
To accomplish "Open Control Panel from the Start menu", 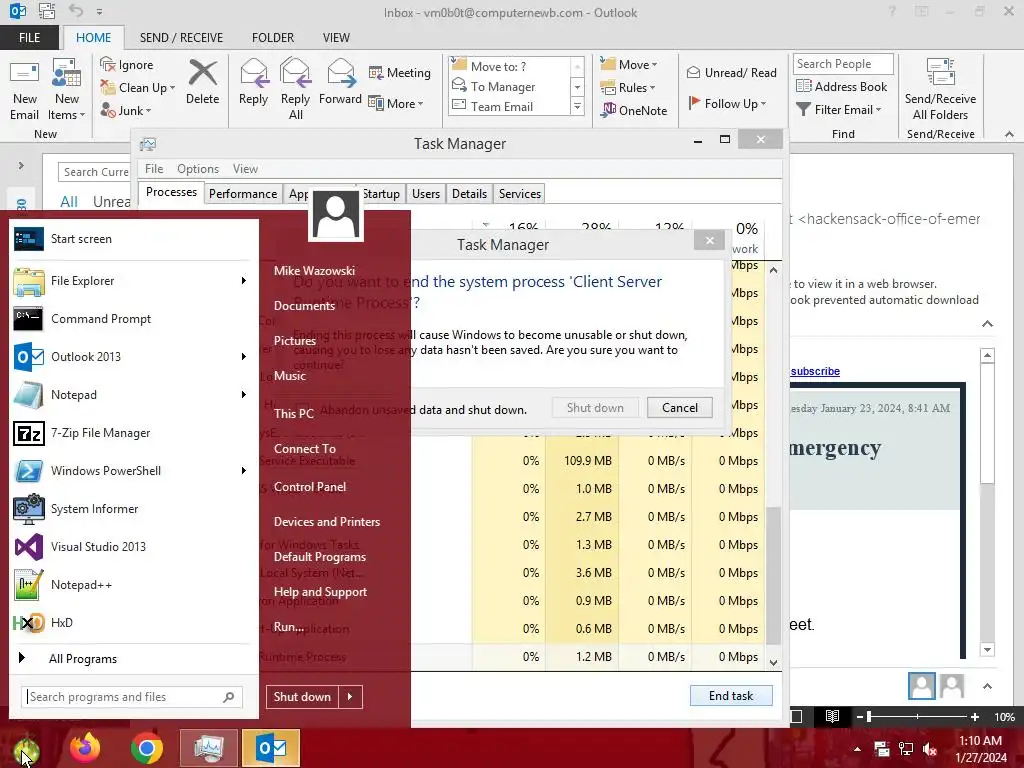I will point(310,487).
